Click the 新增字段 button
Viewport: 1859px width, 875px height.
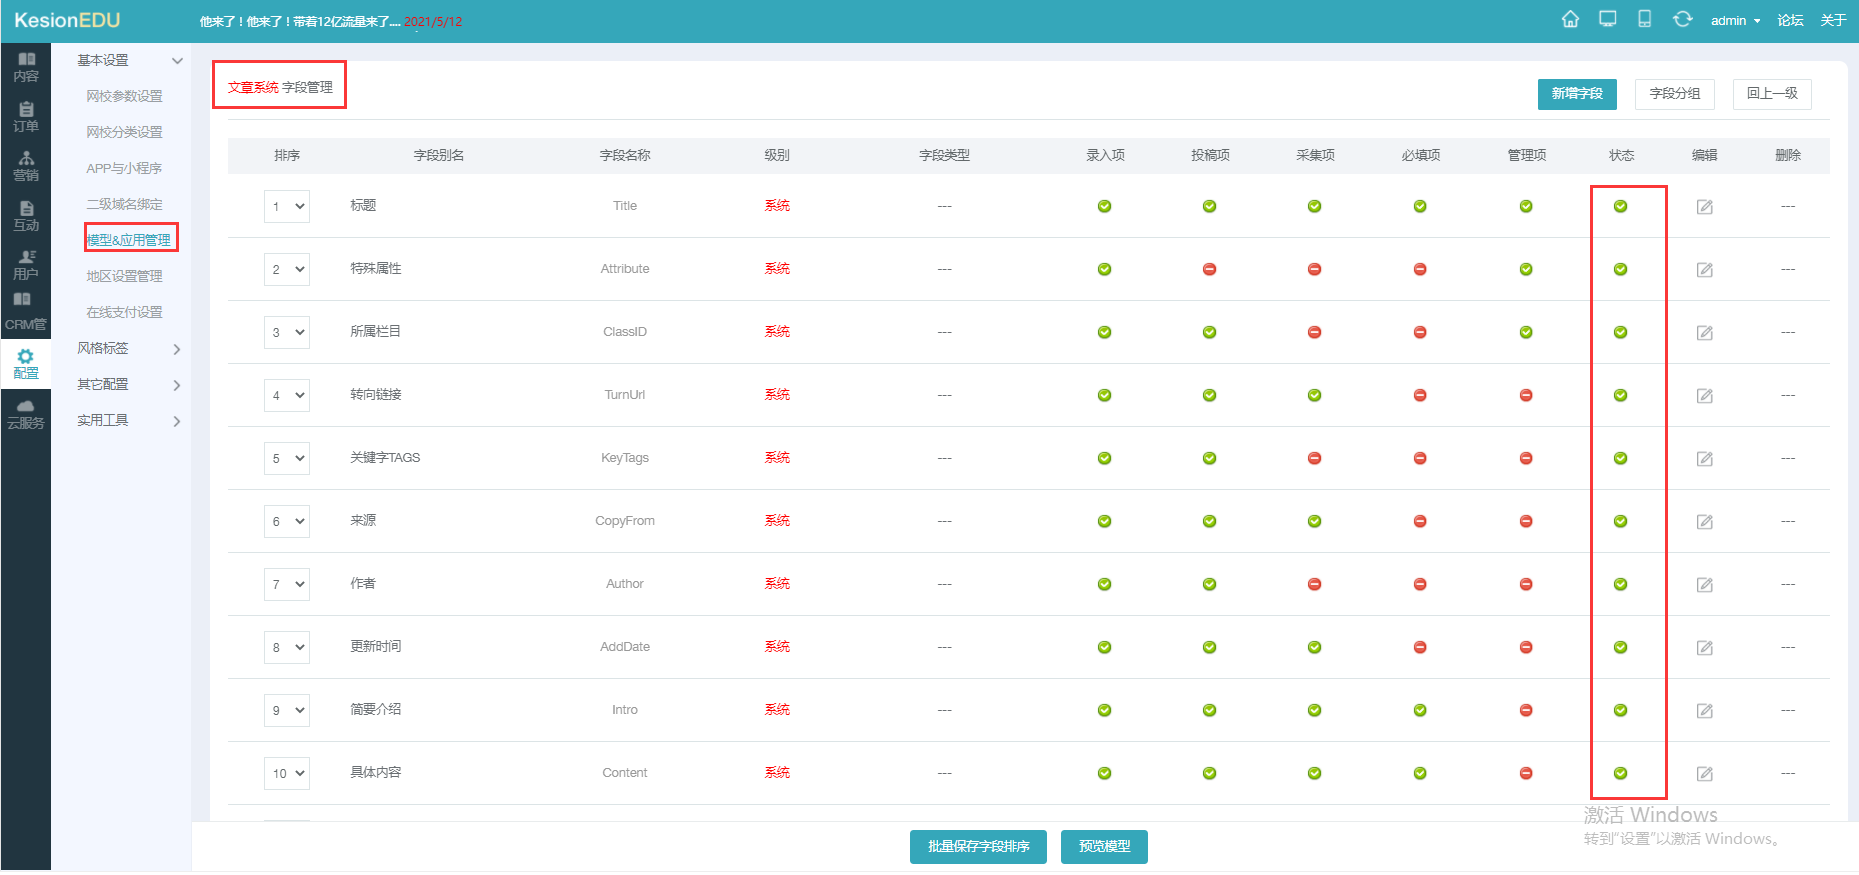coord(1577,94)
